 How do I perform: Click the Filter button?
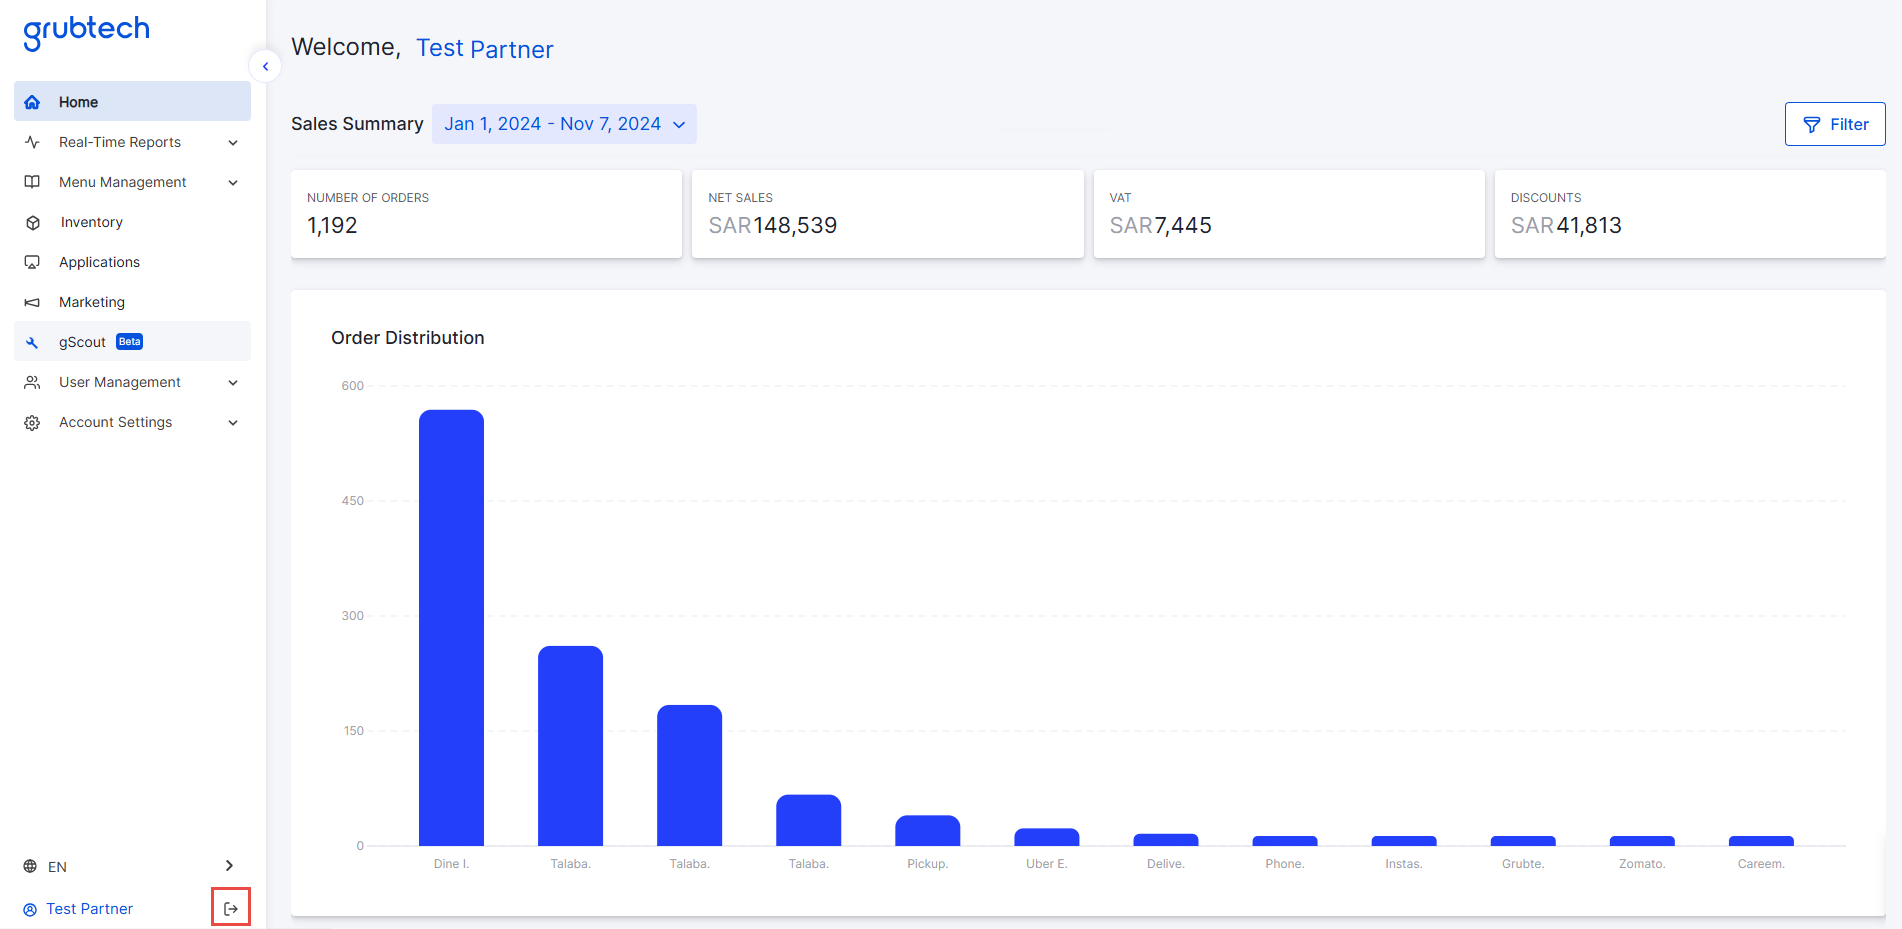(1834, 124)
